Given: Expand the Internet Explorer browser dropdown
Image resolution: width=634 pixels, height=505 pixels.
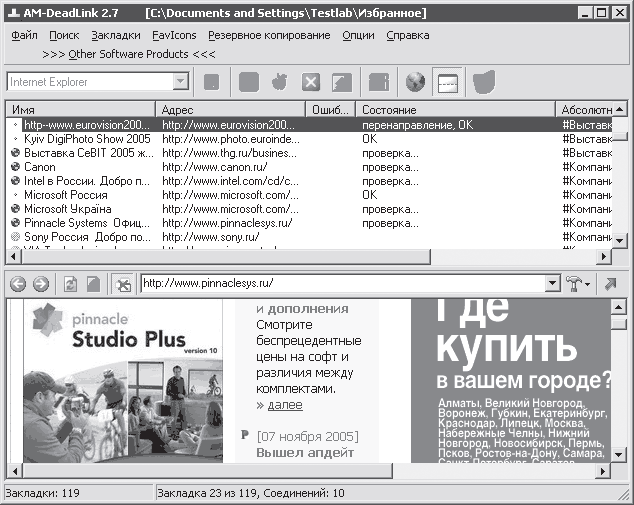Looking at the screenshot, I should click(180, 82).
